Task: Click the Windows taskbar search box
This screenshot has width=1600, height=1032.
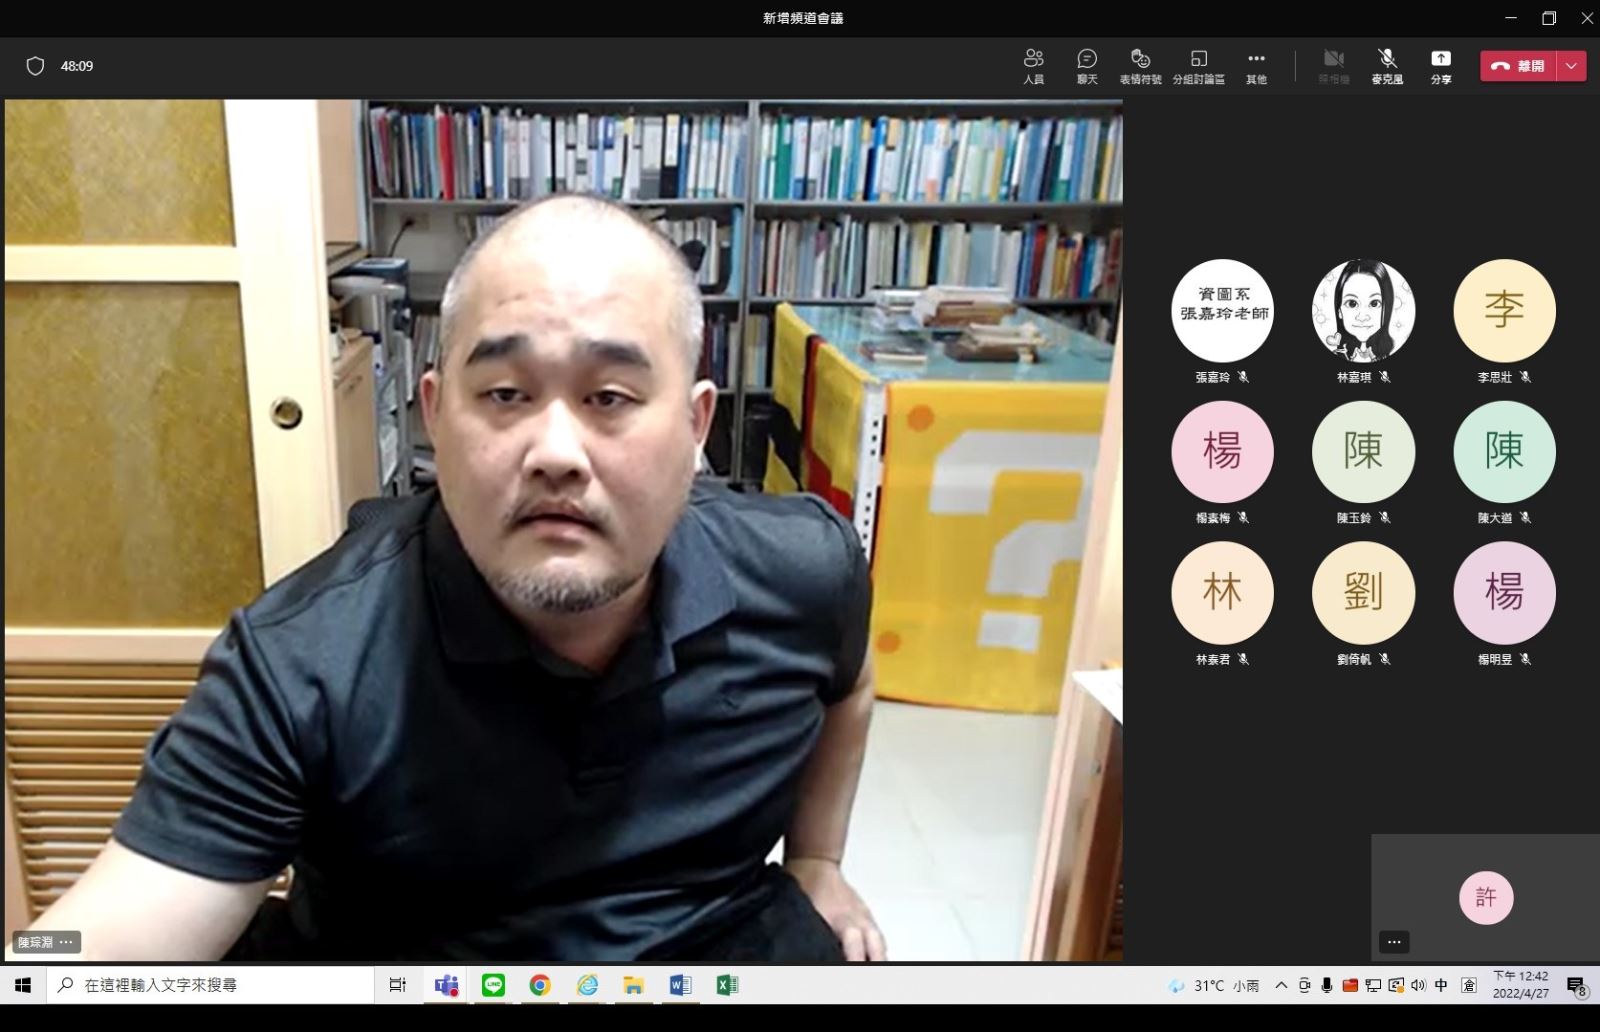Action: 210,985
